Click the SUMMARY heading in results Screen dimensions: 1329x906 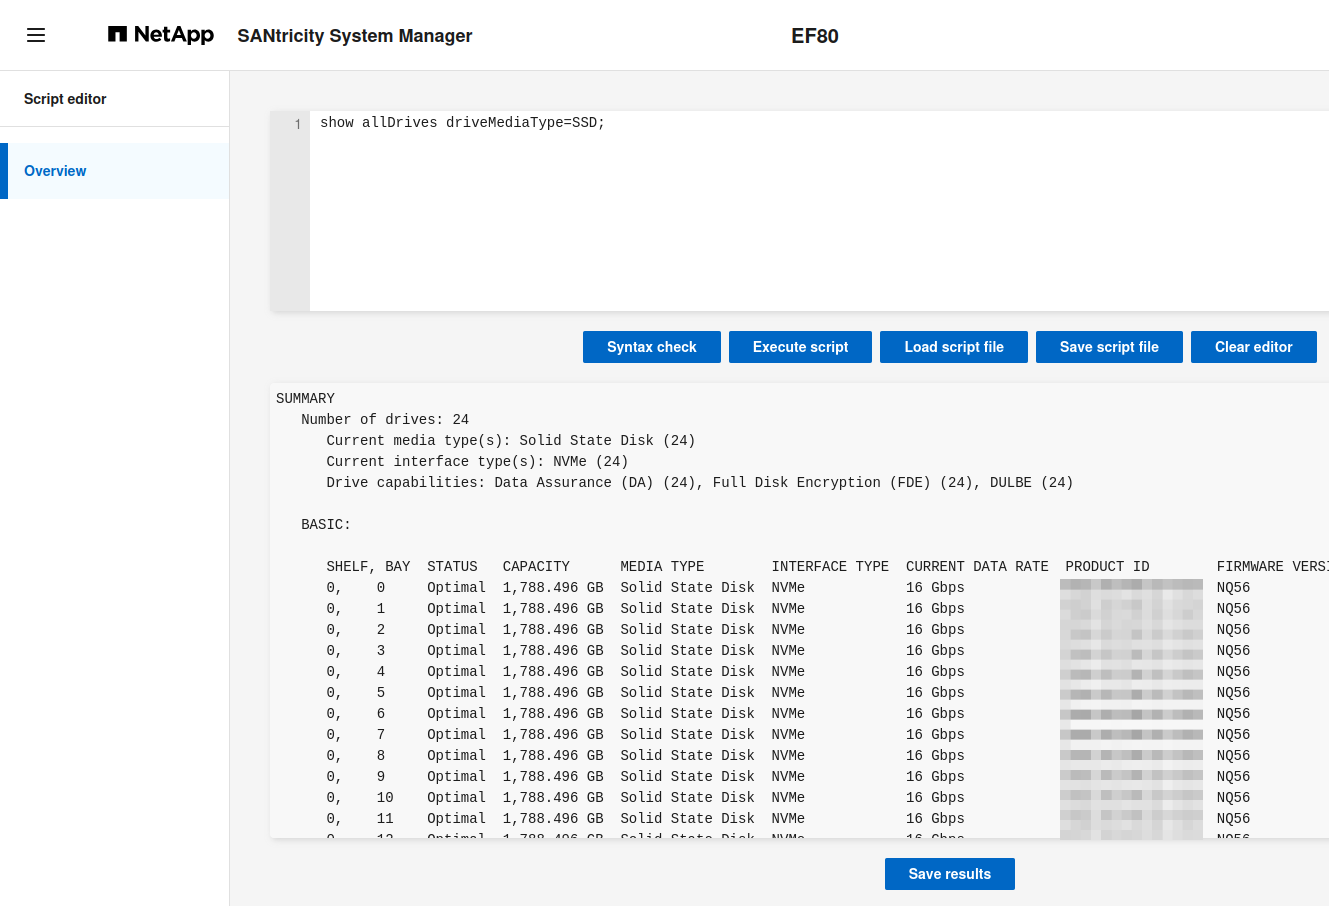pos(305,398)
